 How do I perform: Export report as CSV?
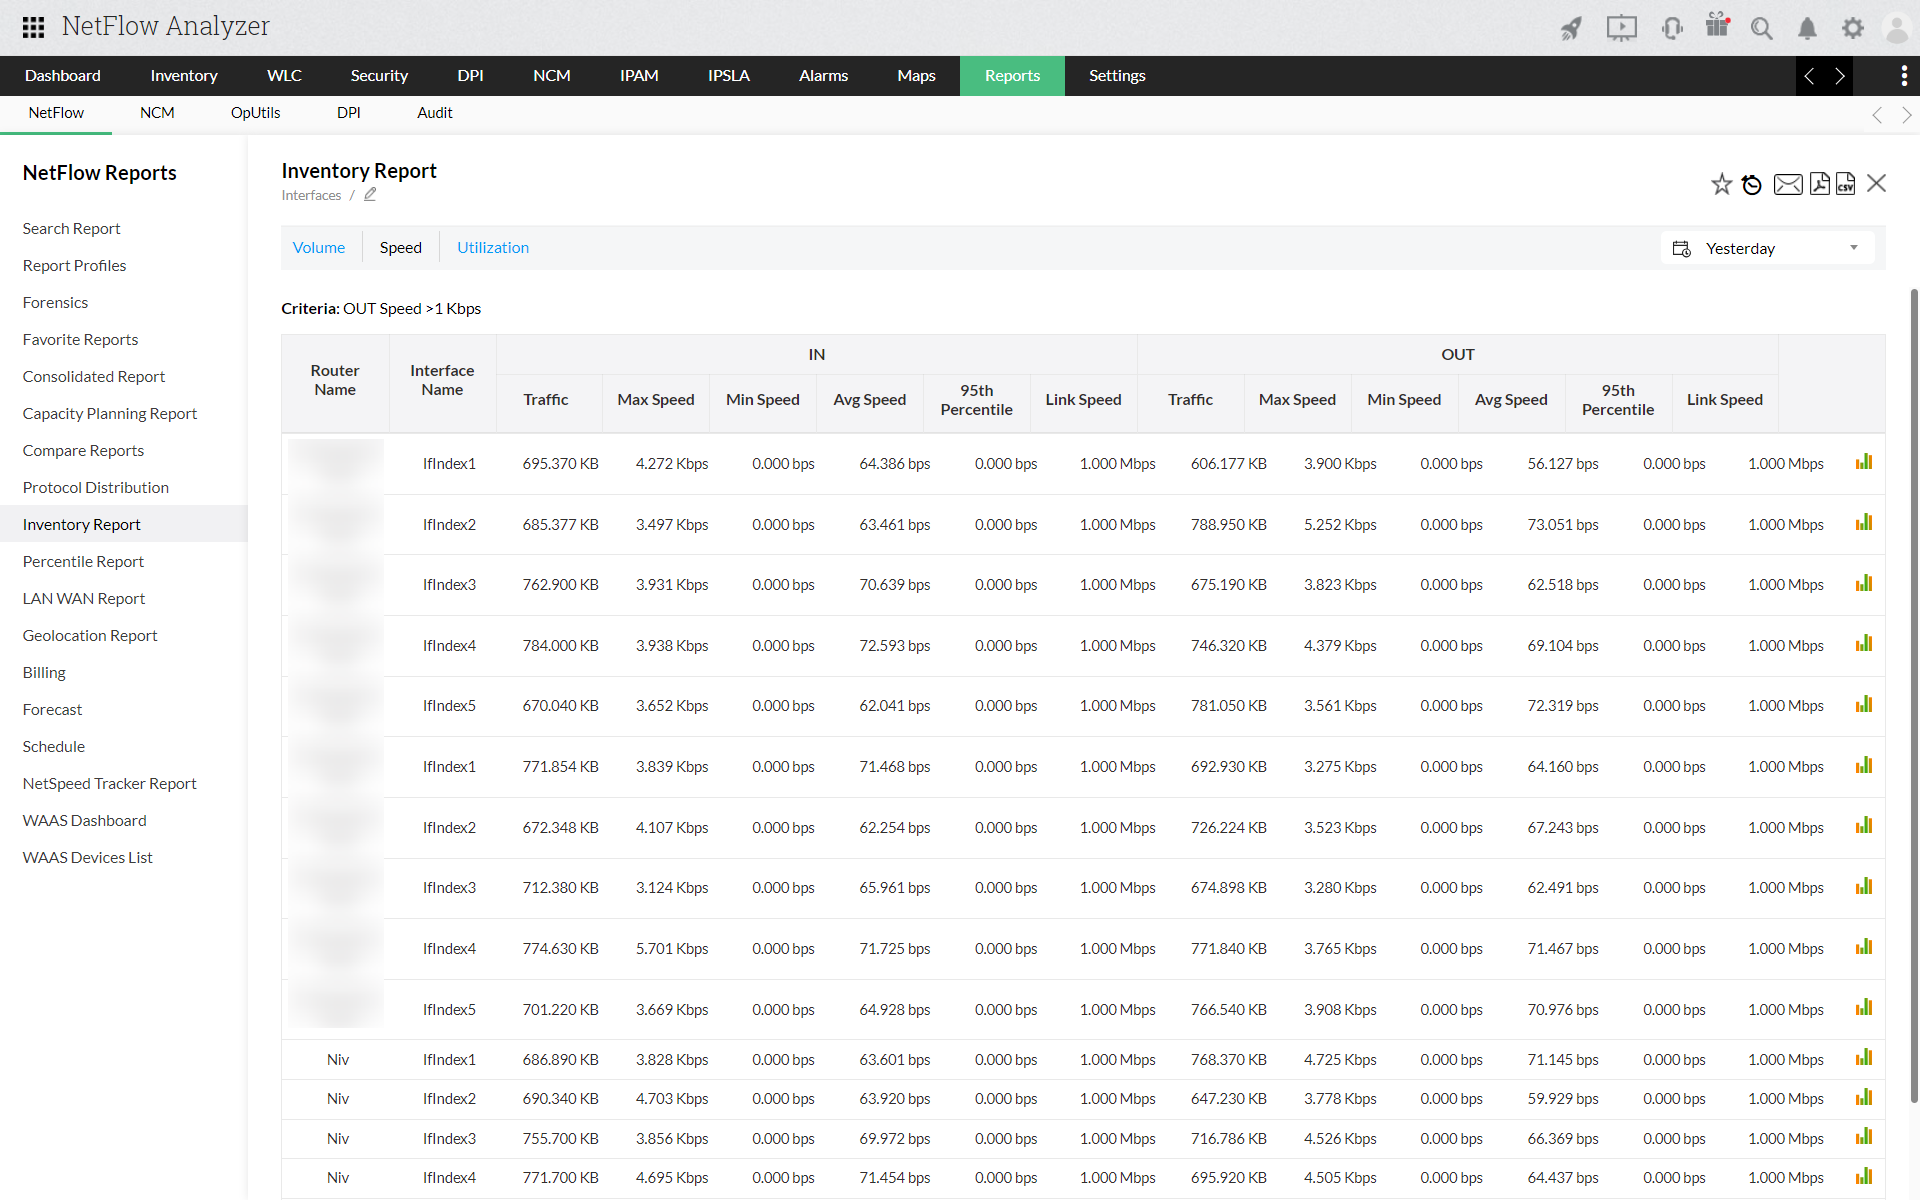[x=1846, y=184]
